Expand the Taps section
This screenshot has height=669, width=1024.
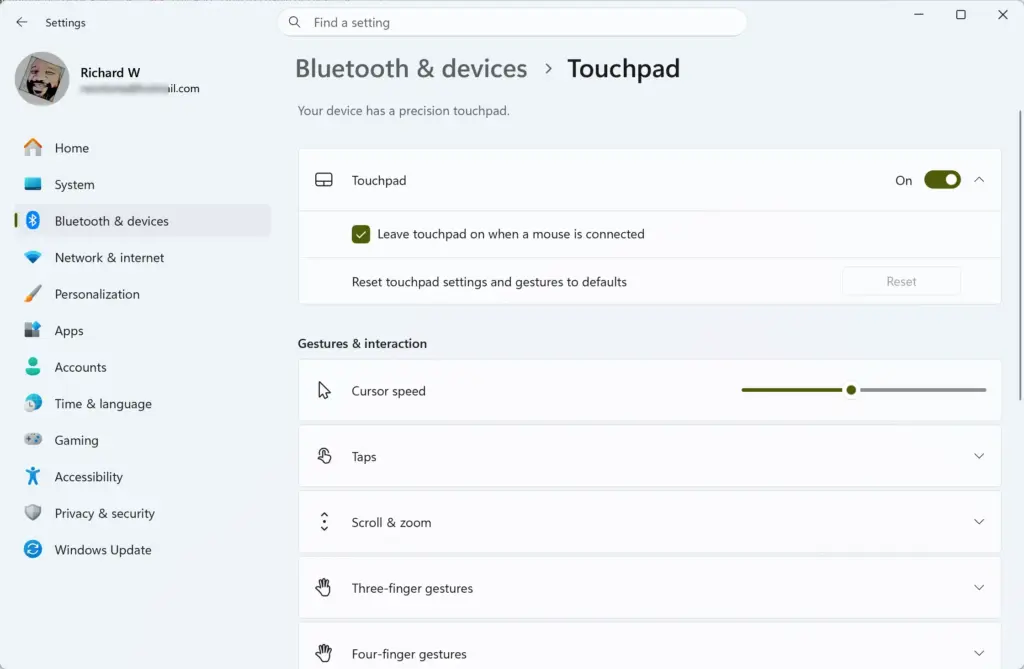point(649,456)
